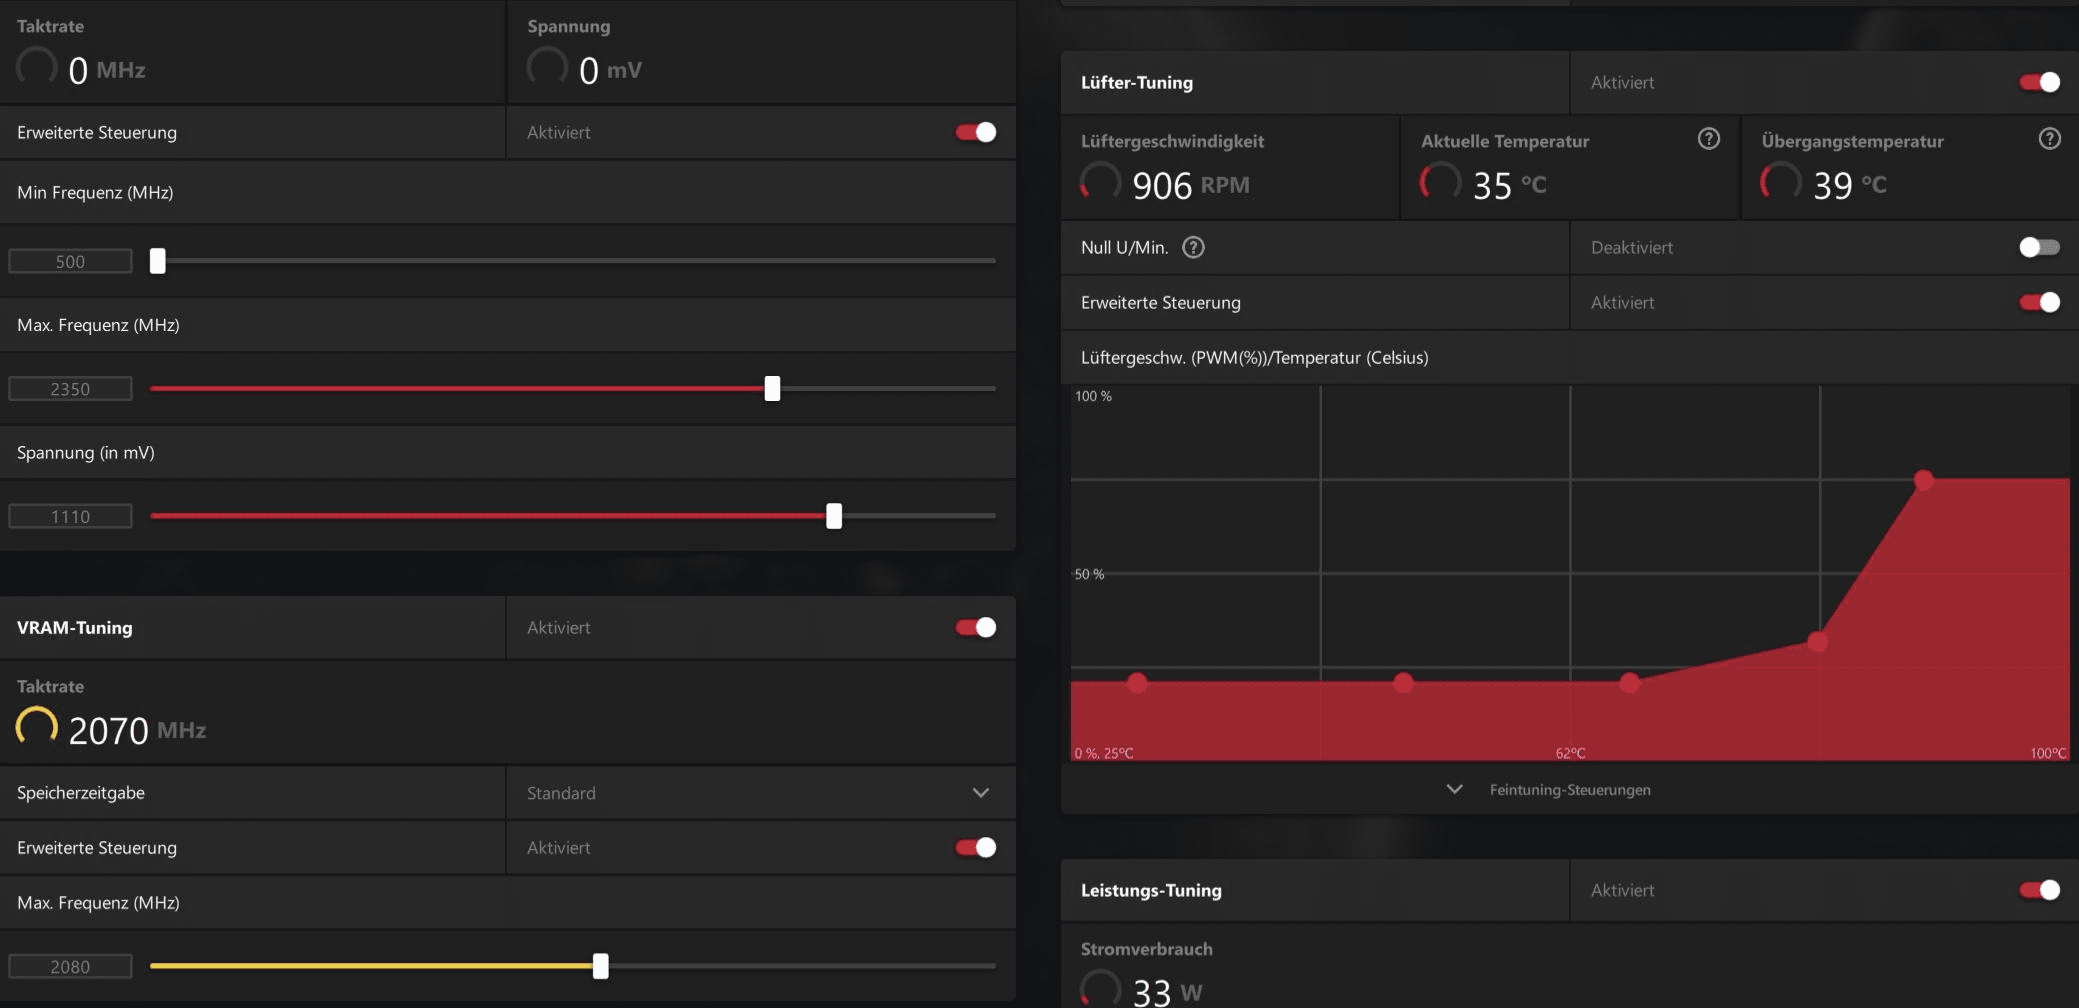Open help icon for Übergangstemperatur
The image size is (2079, 1008).
2050,139
